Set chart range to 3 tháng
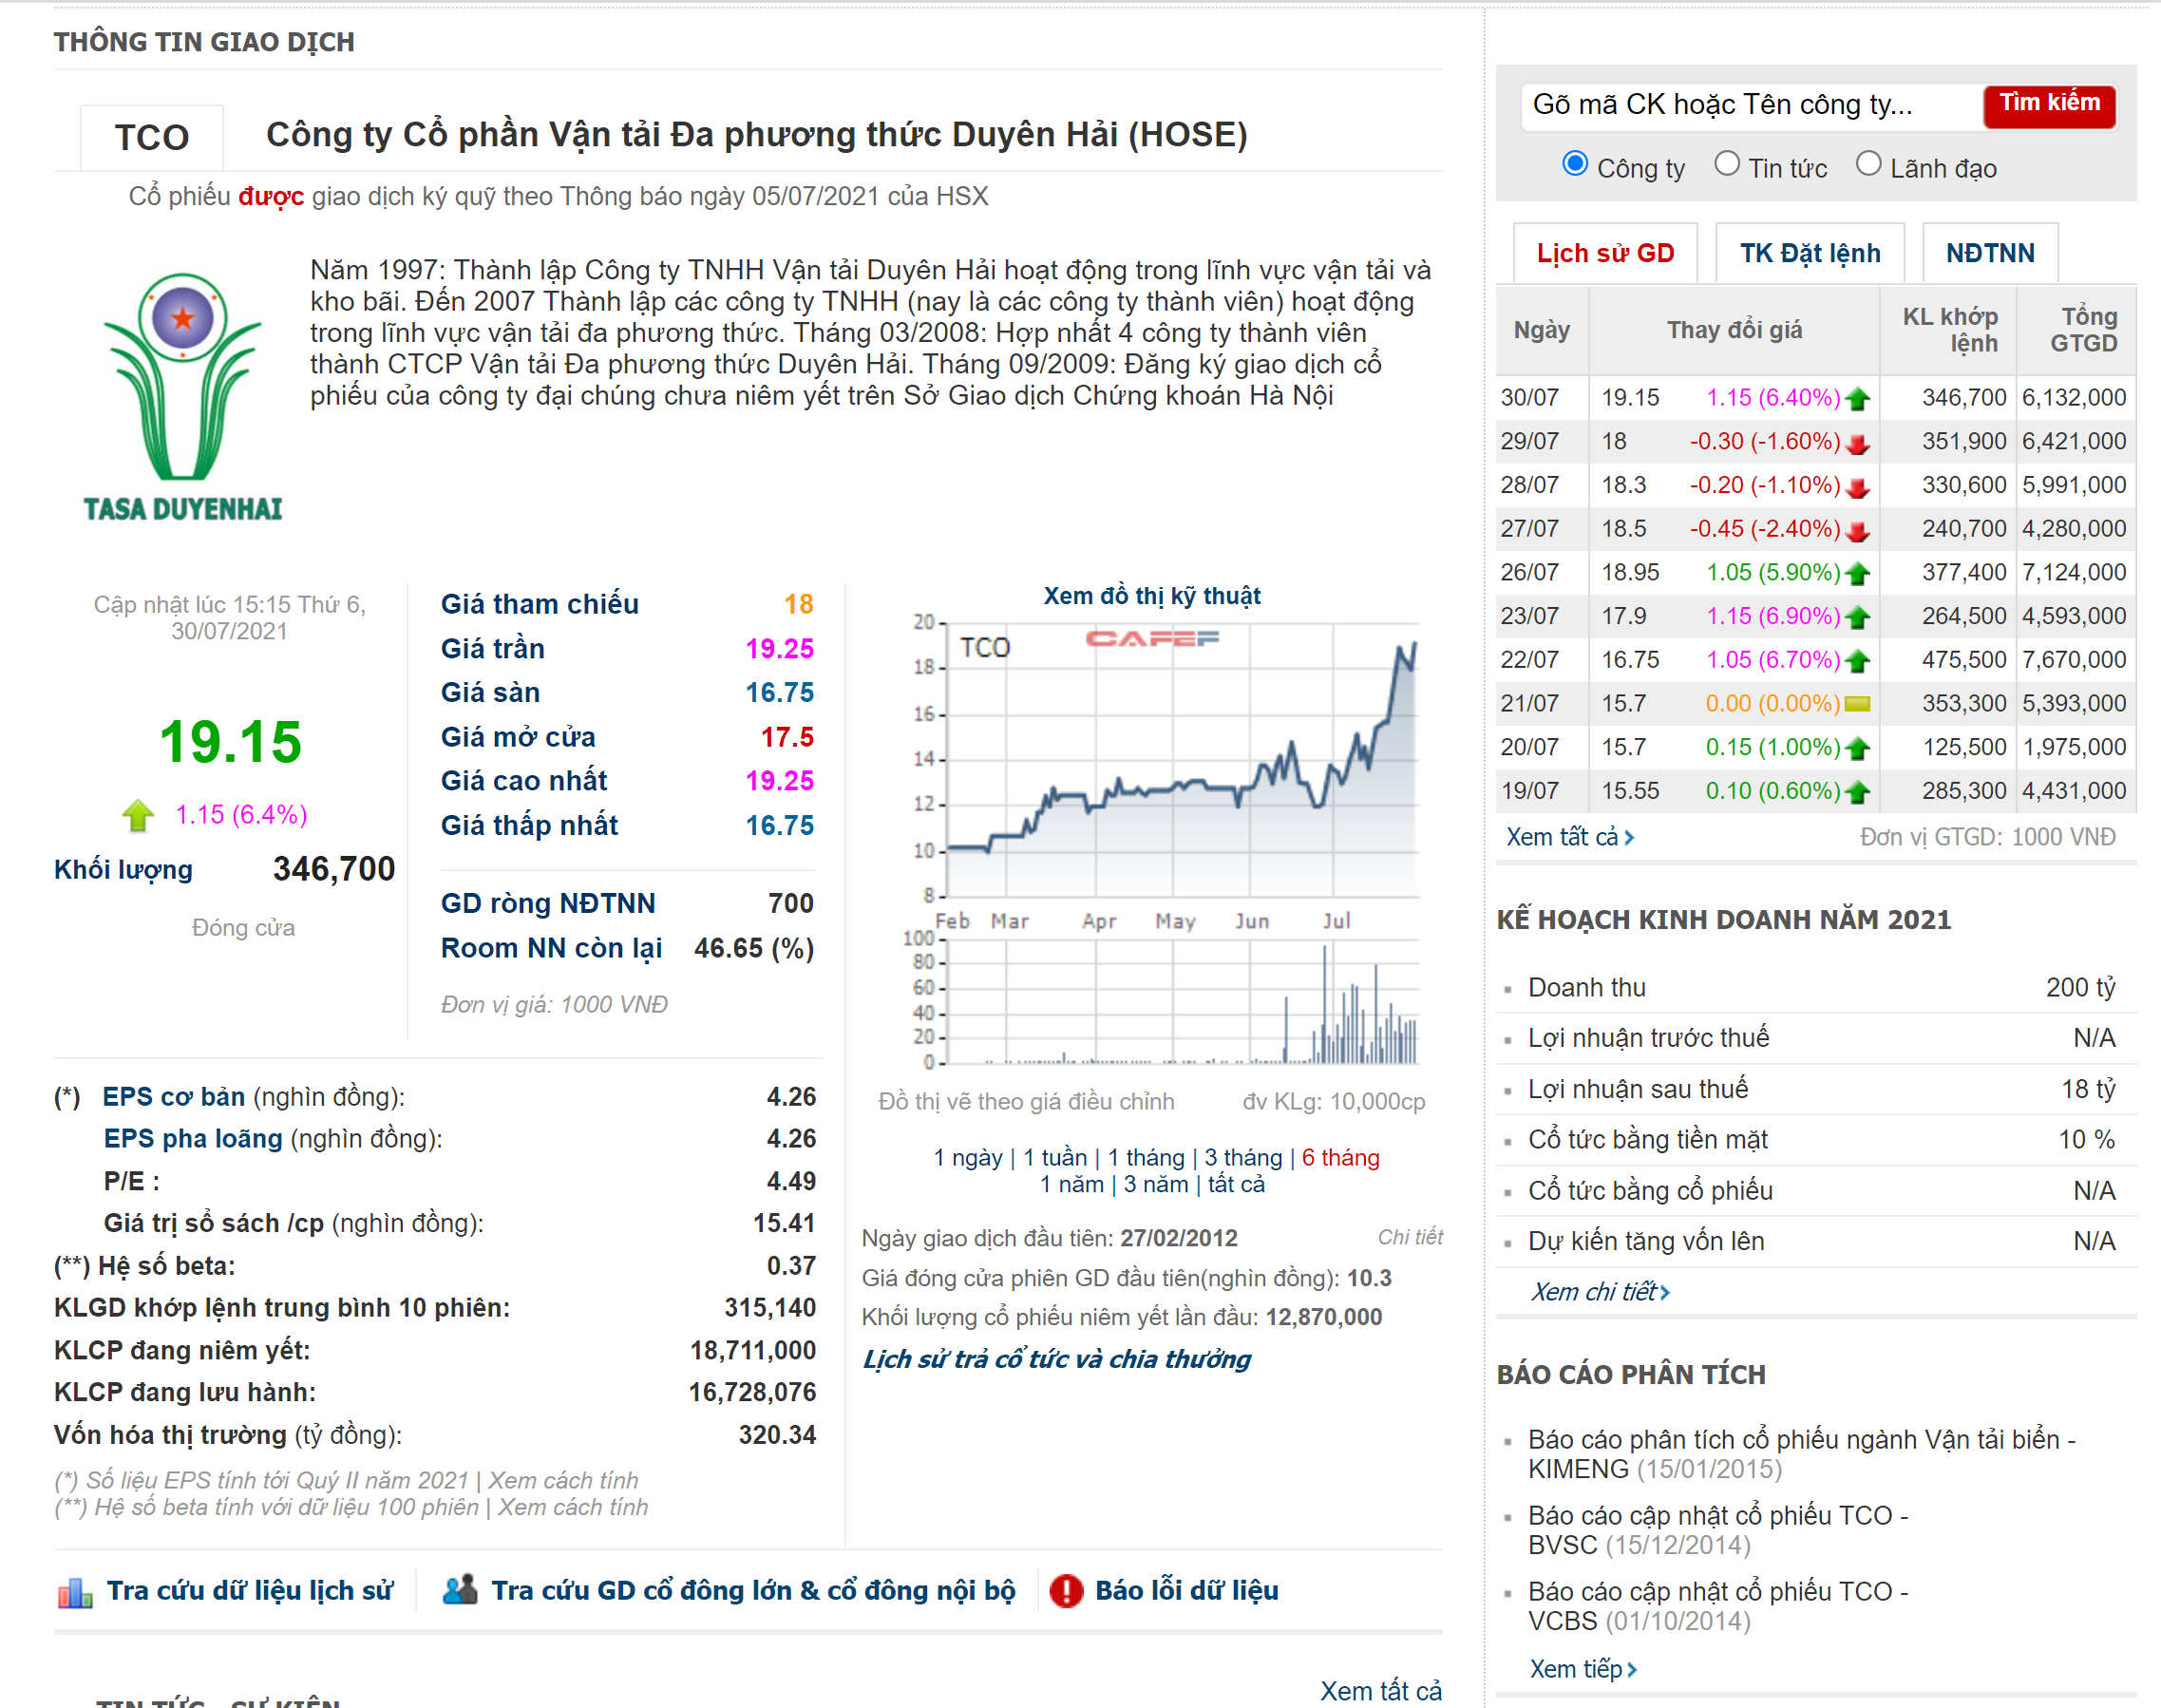This screenshot has width=2161, height=1708. click(x=1243, y=1158)
